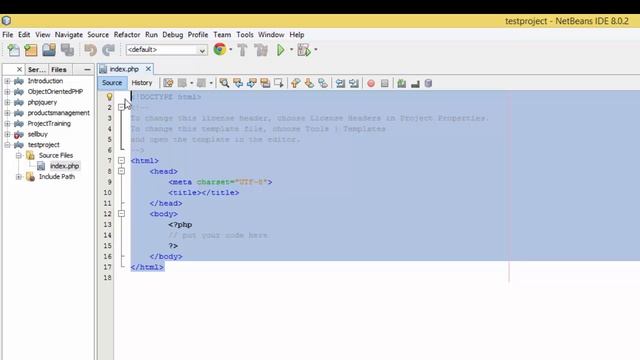Expand the ObjectOrientedPHP project node
The height and width of the screenshot is (360, 640).
coord(7,91)
